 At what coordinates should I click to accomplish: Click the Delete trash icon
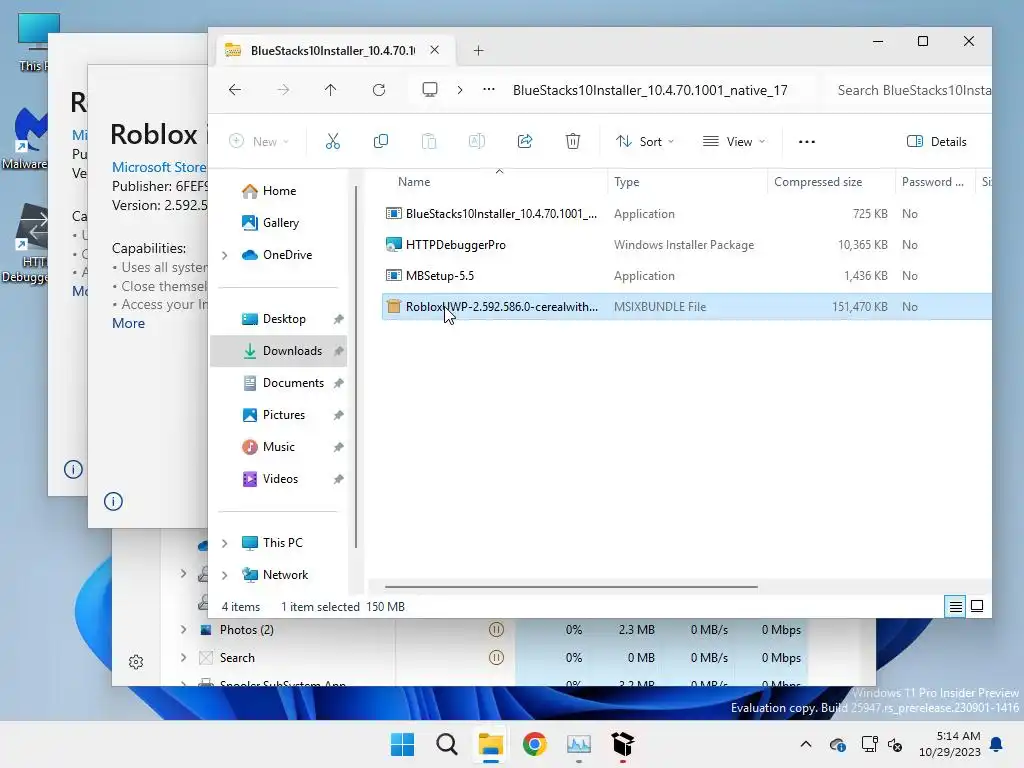coord(573,141)
